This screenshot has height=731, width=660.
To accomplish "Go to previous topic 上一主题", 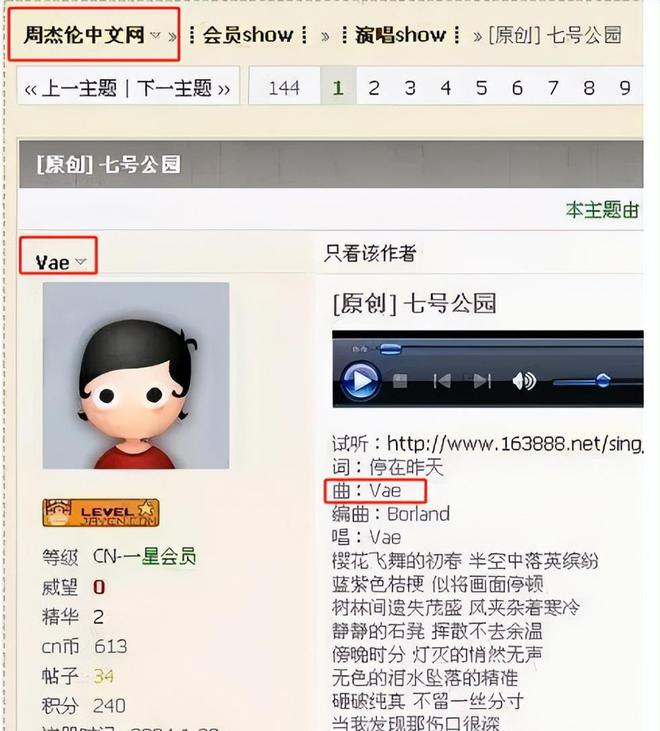I will tap(70, 88).
